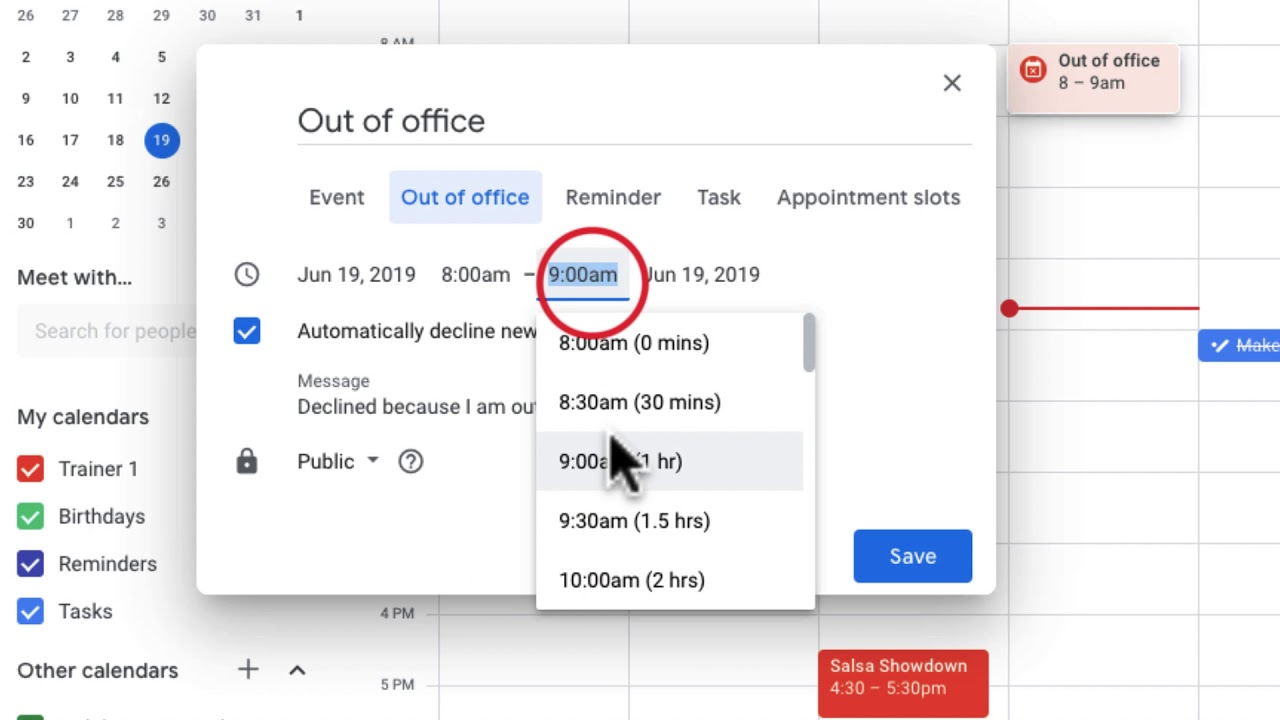Click the blue Save button
Viewport: 1280px width, 720px height.
pyautogui.click(x=912, y=556)
